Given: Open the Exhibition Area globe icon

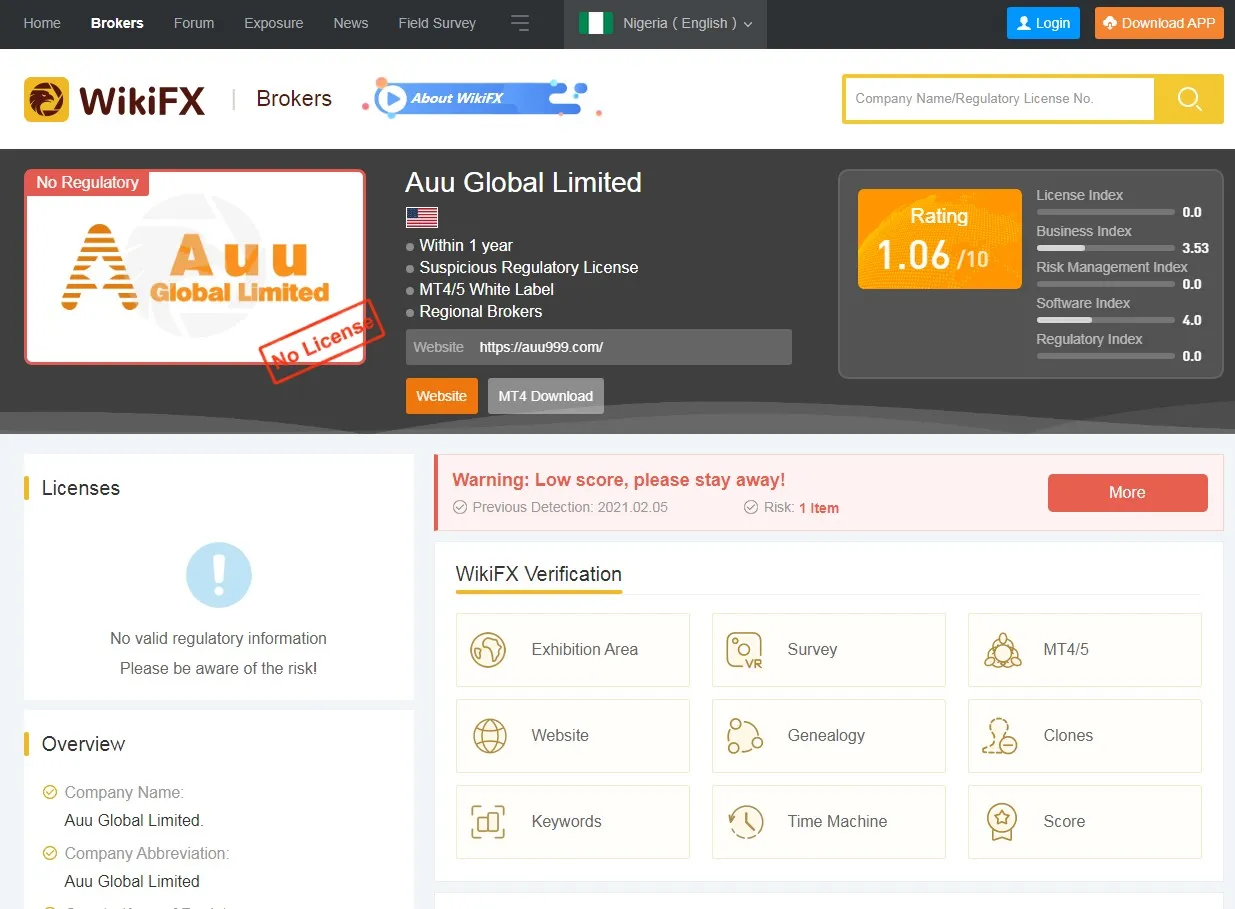Looking at the screenshot, I should [488, 650].
